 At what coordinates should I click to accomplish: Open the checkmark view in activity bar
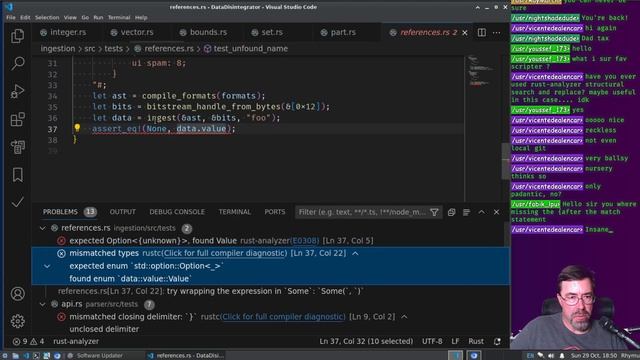18,202
